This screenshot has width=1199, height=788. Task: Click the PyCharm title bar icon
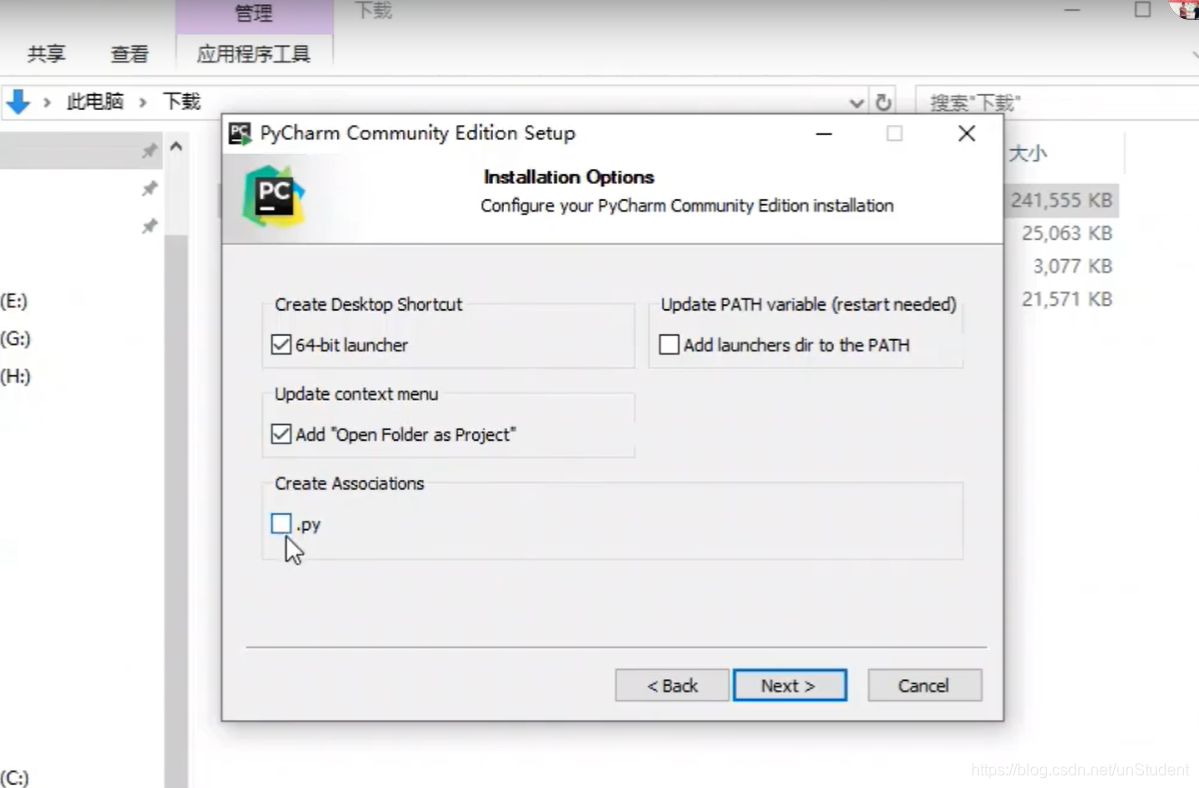(240, 134)
